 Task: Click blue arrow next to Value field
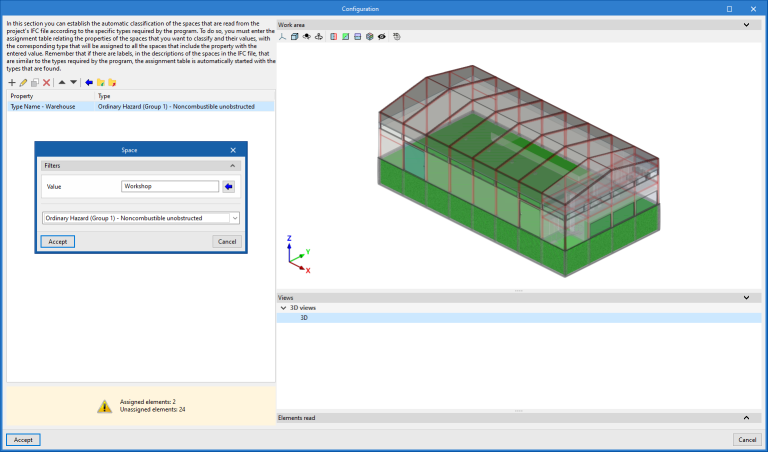(228, 186)
